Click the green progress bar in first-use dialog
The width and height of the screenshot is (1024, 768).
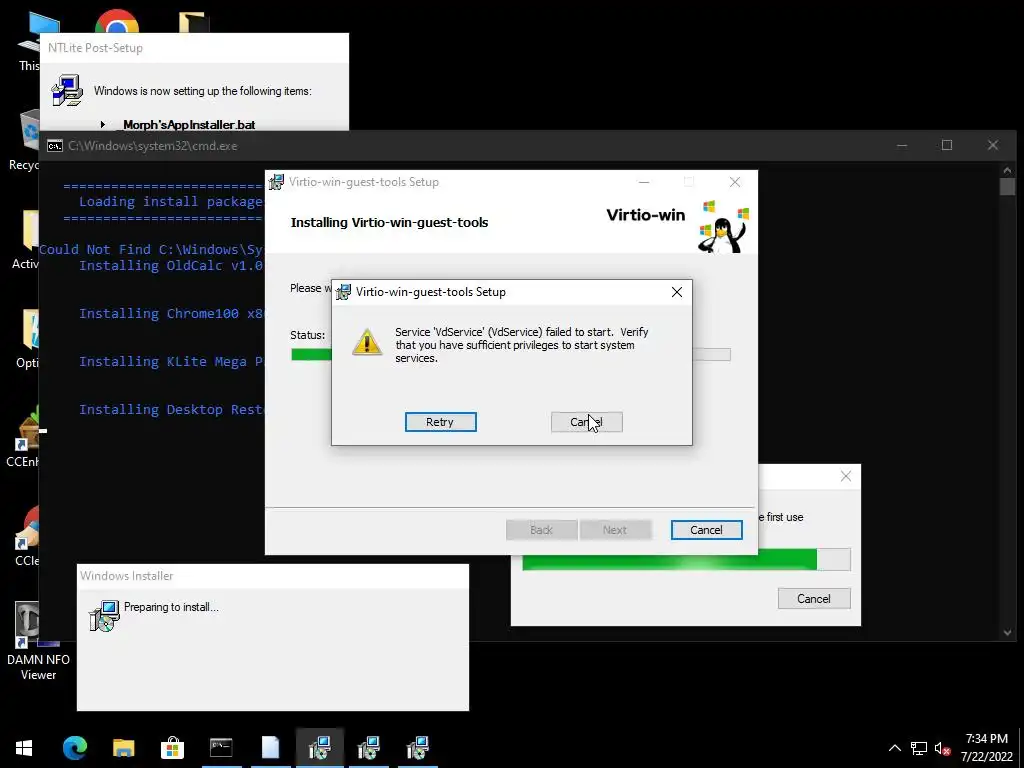tap(686, 559)
